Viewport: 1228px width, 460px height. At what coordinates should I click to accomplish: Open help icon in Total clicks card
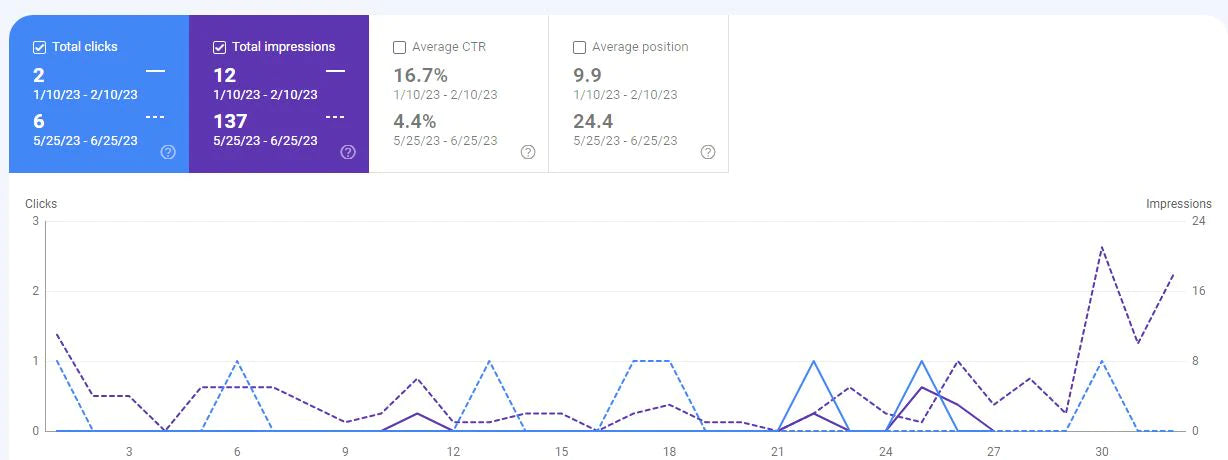(x=168, y=152)
